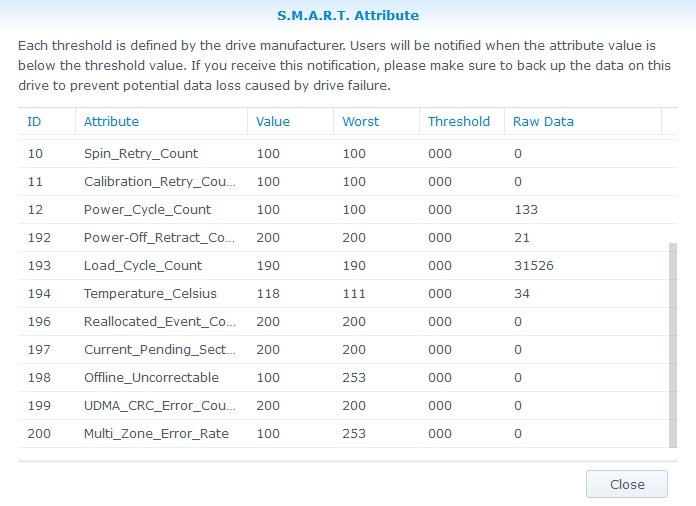Image resolution: width=696 pixels, height=506 pixels.
Task: Select the UDMA_CRC_Error_Count row
Action: pyautogui.click(x=159, y=406)
